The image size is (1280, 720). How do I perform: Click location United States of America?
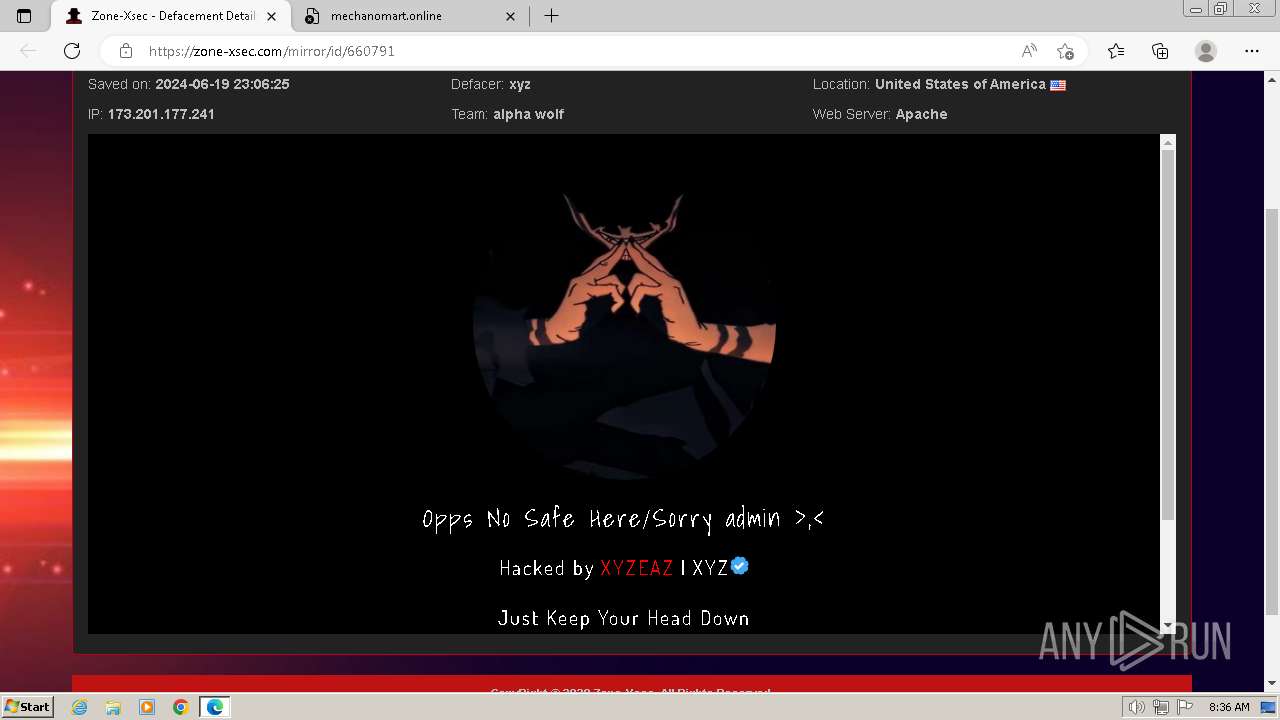960,85
